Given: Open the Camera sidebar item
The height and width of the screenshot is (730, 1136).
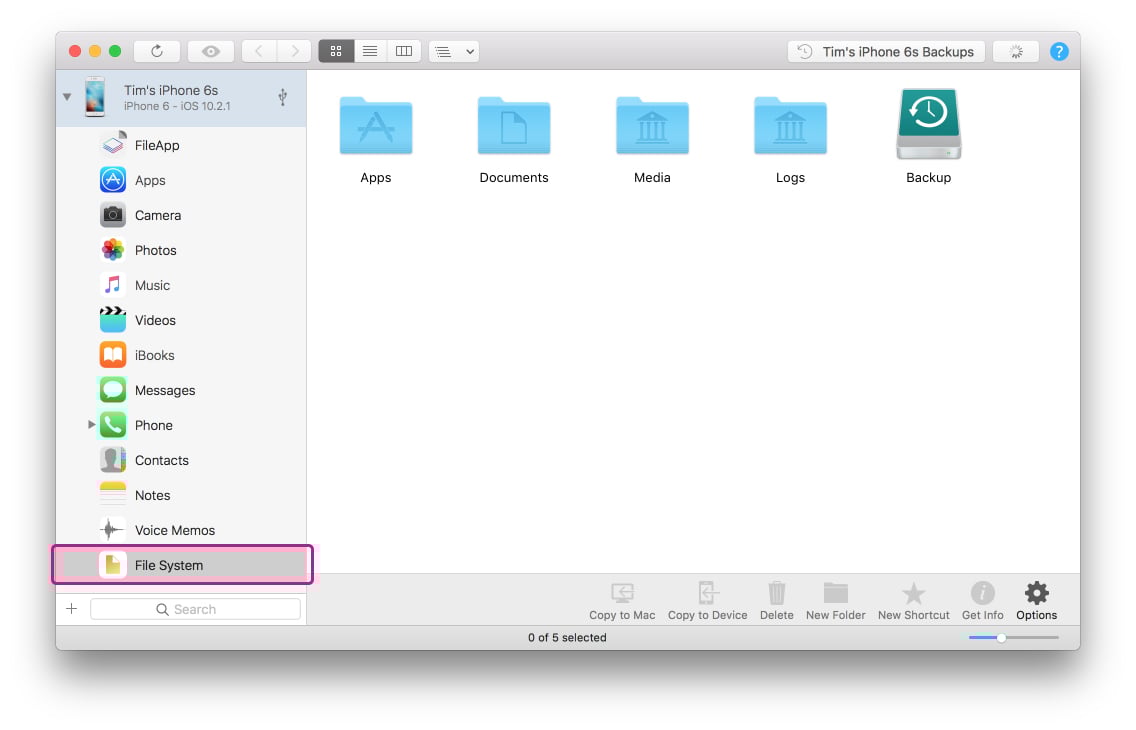Looking at the screenshot, I should click(x=181, y=215).
